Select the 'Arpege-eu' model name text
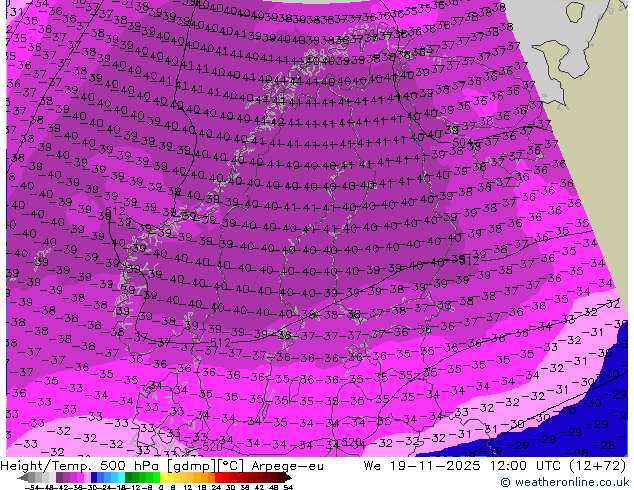Viewport: 634px width, 490px height. click(287, 466)
